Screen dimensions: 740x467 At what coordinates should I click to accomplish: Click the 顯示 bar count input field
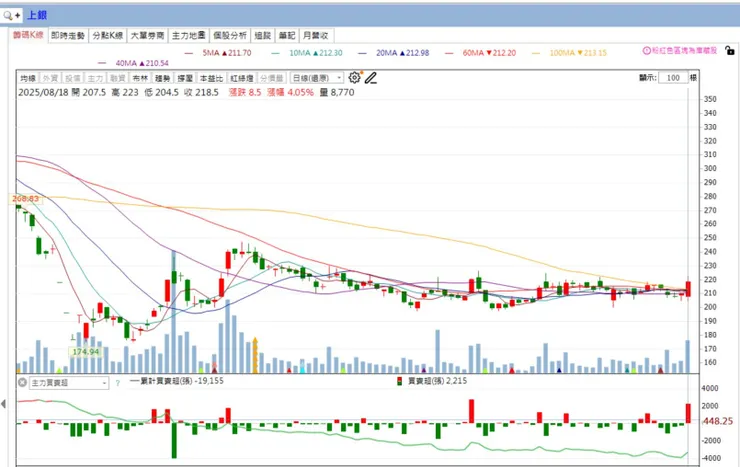click(x=673, y=78)
